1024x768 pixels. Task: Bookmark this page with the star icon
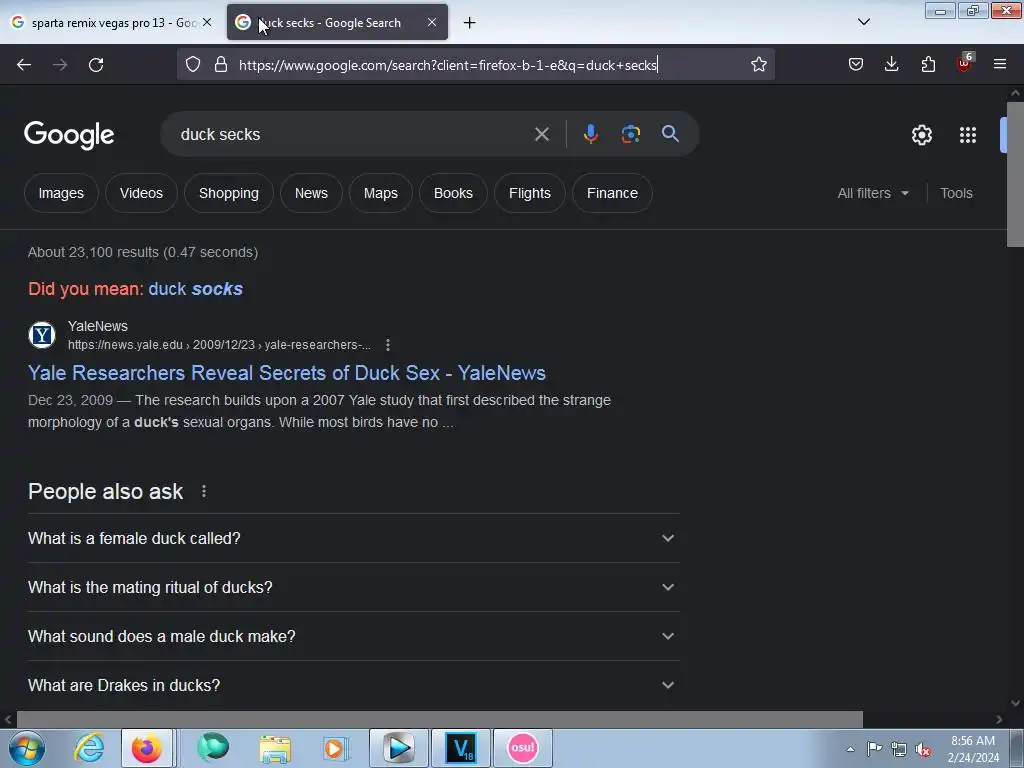pos(758,65)
